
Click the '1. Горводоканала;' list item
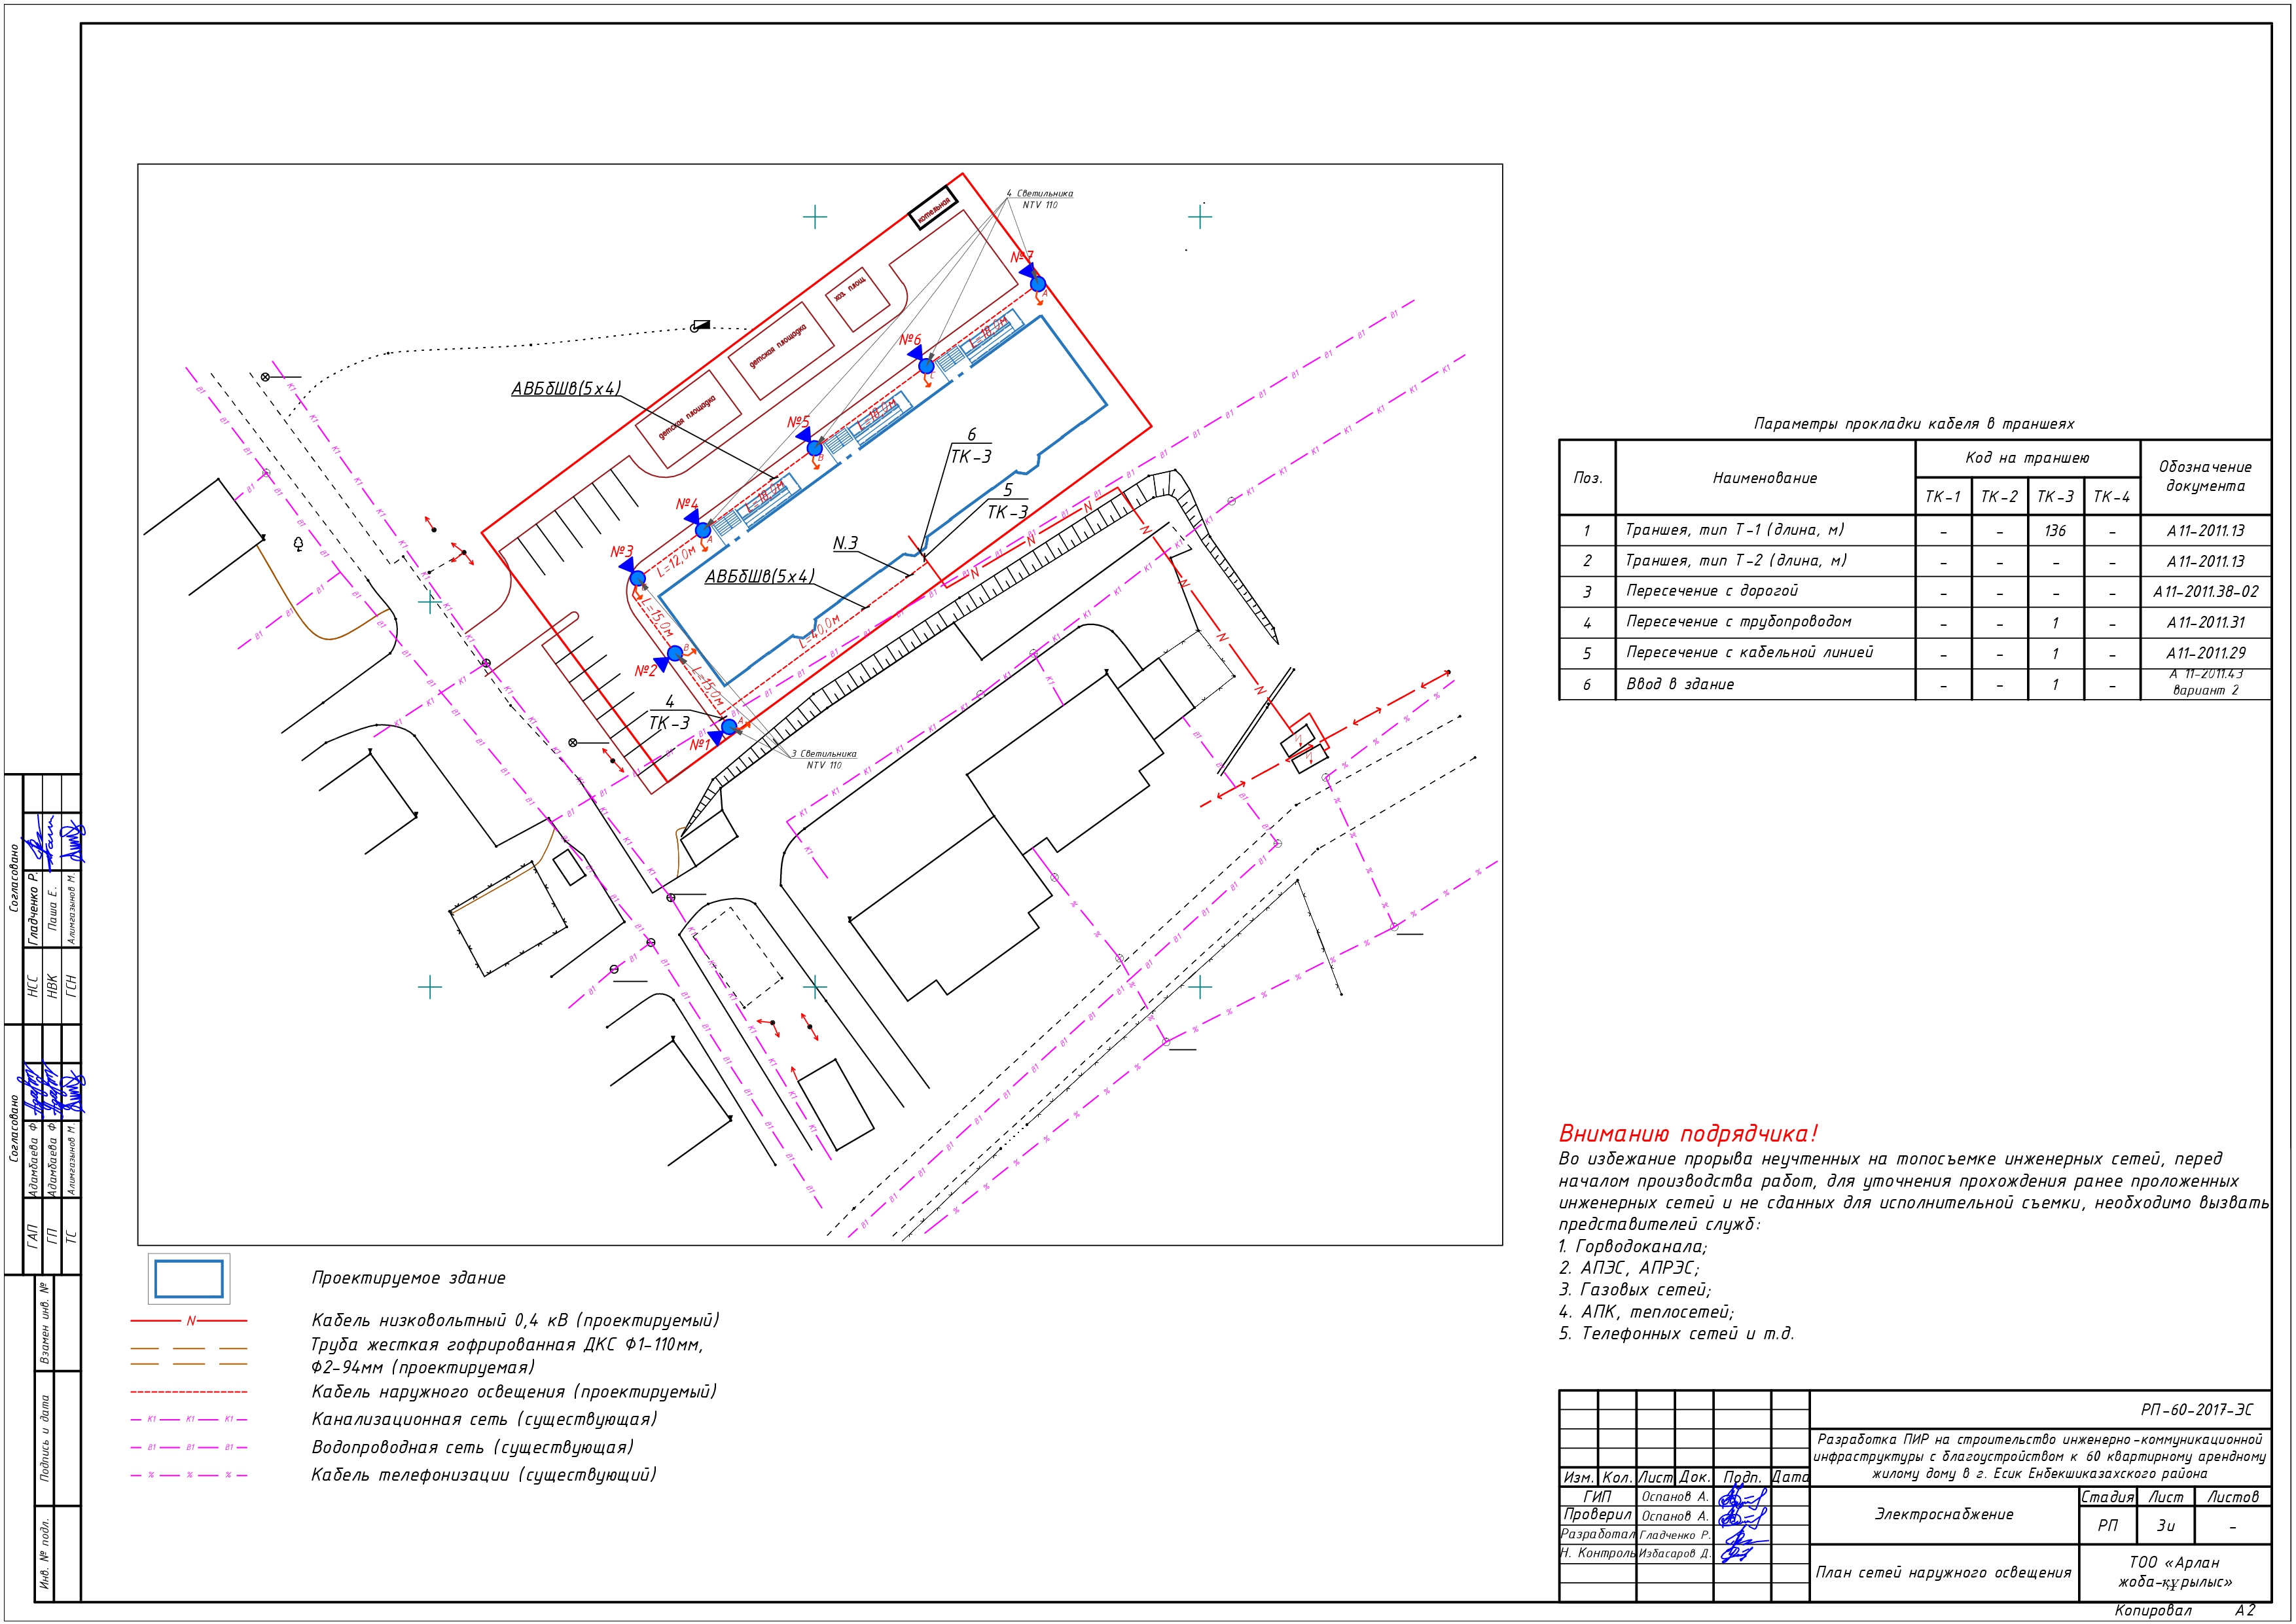pos(1633,1247)
